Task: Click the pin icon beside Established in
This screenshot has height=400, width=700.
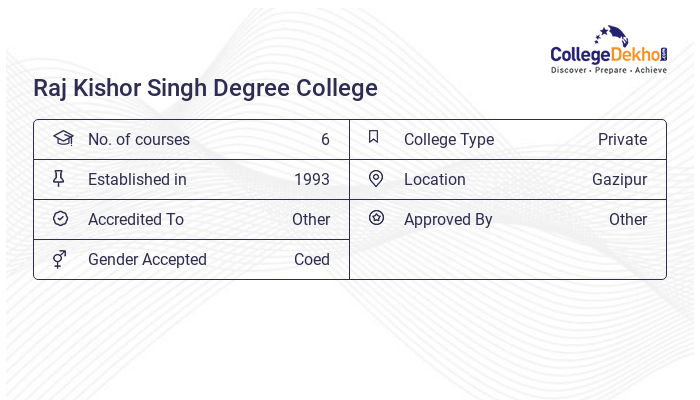Action: 59,178
